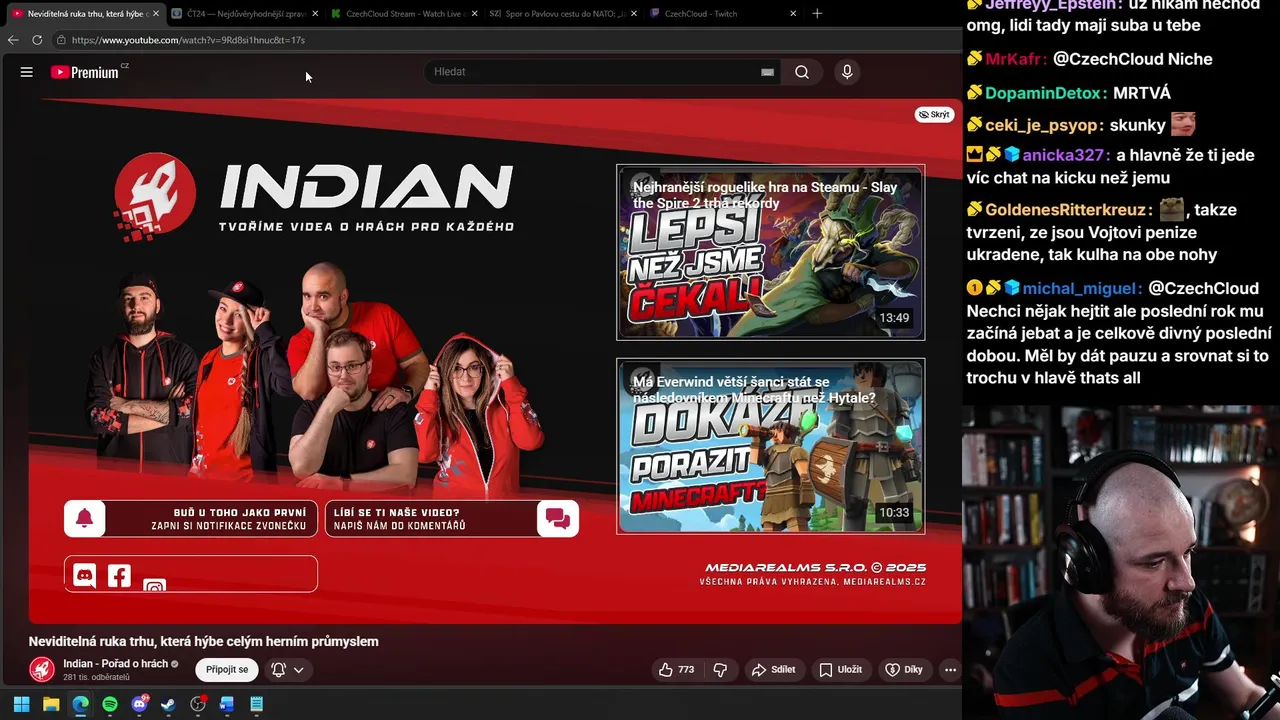Open the on-screen keyboard icon in search
The image size is (1280, 720).
767,72
